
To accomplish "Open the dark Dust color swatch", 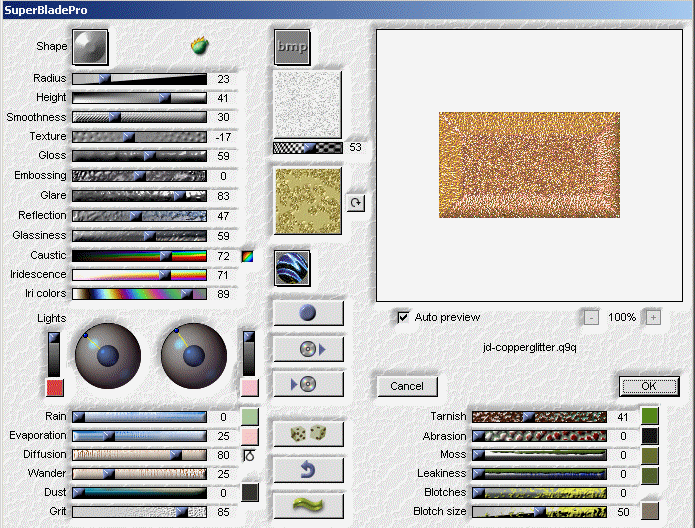I will 250,493.
